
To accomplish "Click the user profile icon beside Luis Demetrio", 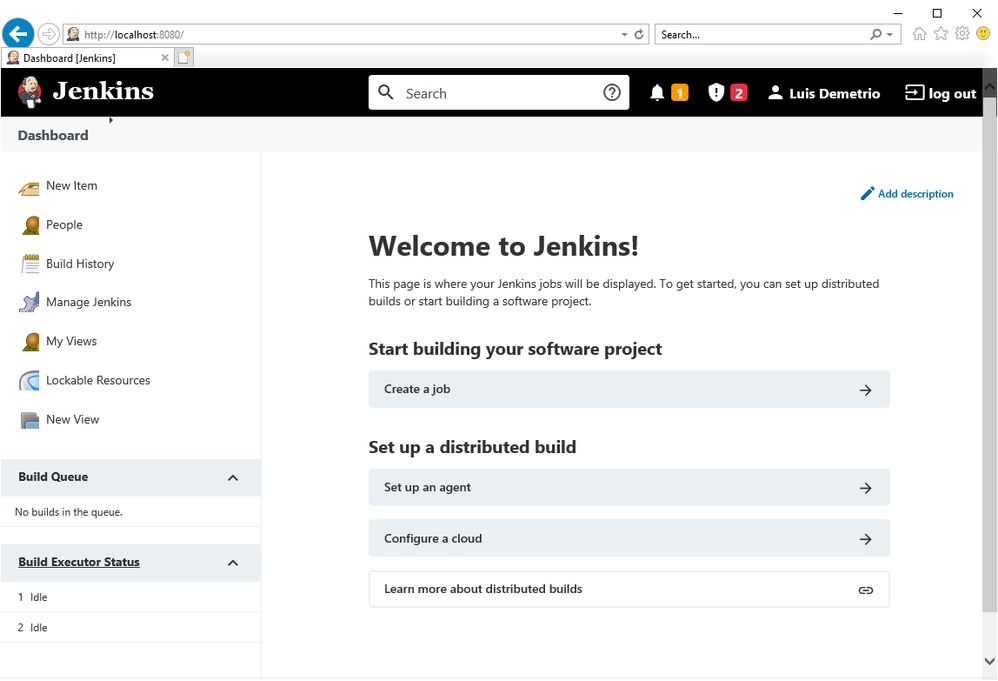I will click(775, 93).
